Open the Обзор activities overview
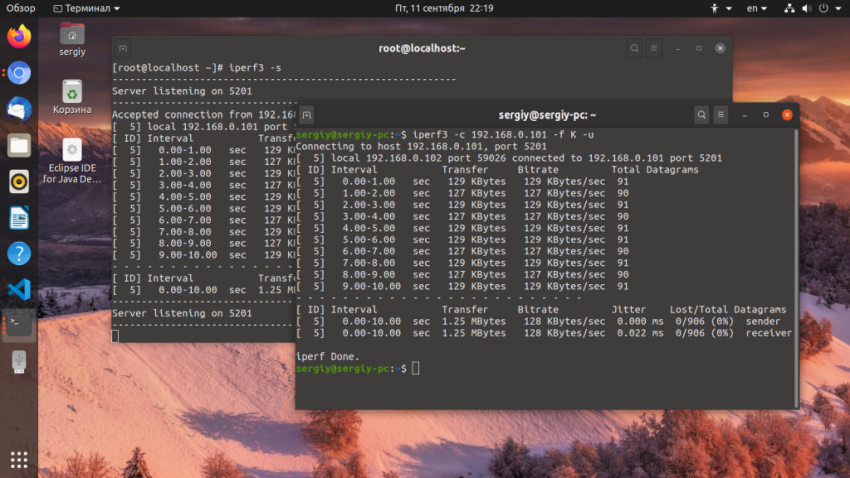The width and height of the screenshot is (850, 478). 20,8
